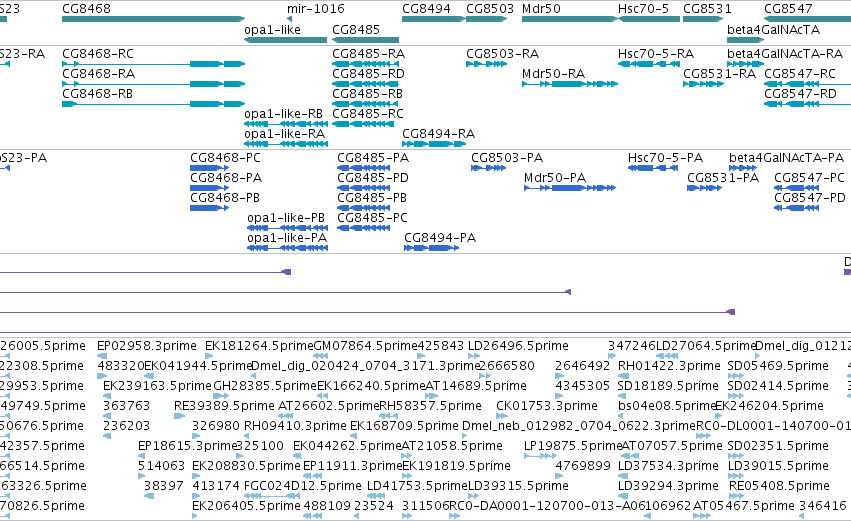Open protein CG8547-PD

(x=810, y=198)
